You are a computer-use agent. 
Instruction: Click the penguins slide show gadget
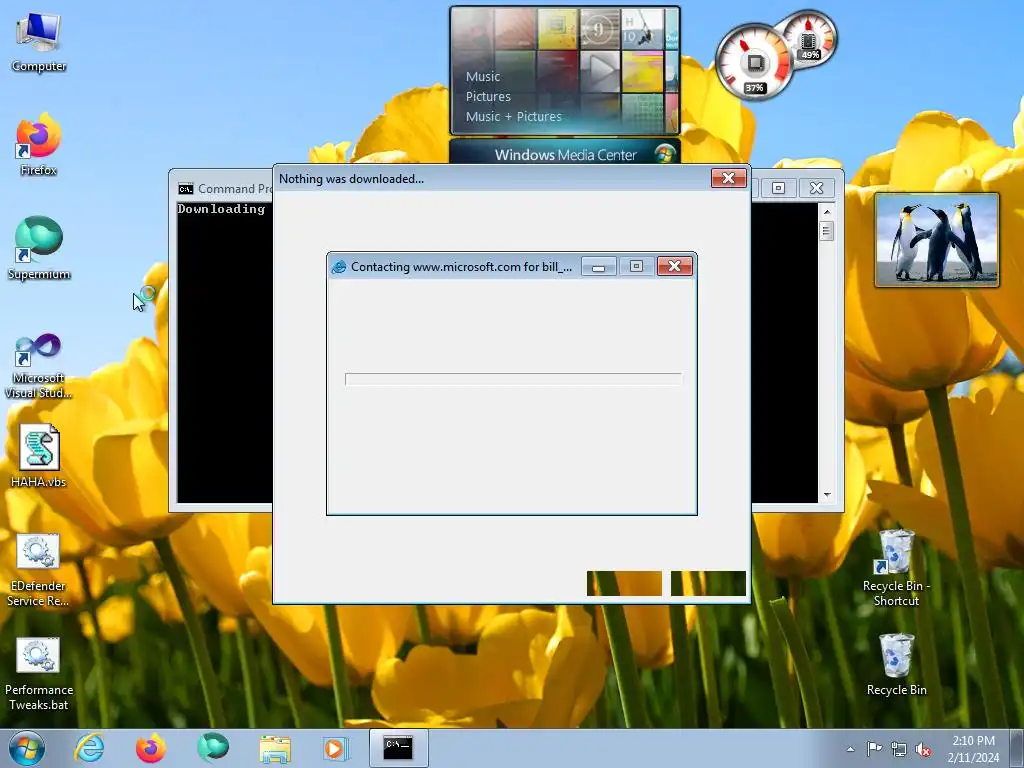click(x=936, y=240)
